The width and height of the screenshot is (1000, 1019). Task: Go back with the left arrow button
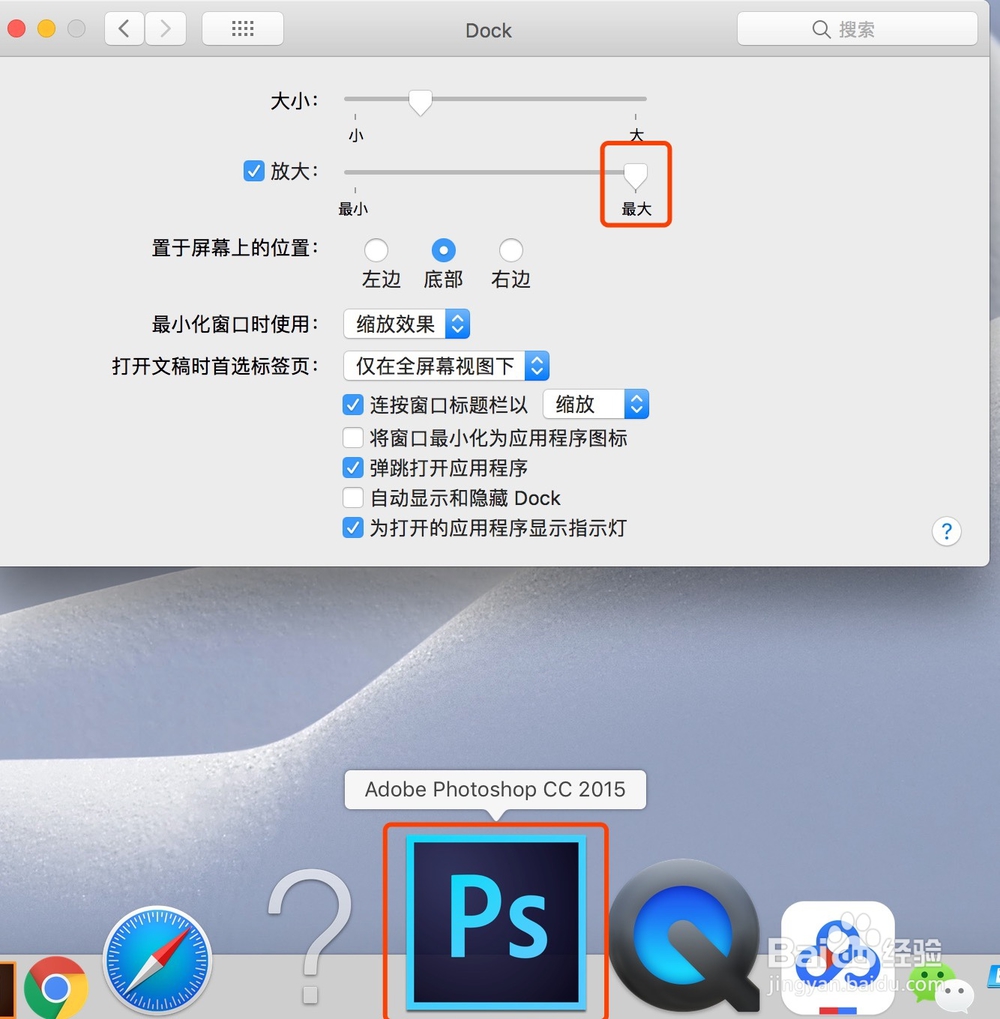pyautogui.click(x=124, y=29)
